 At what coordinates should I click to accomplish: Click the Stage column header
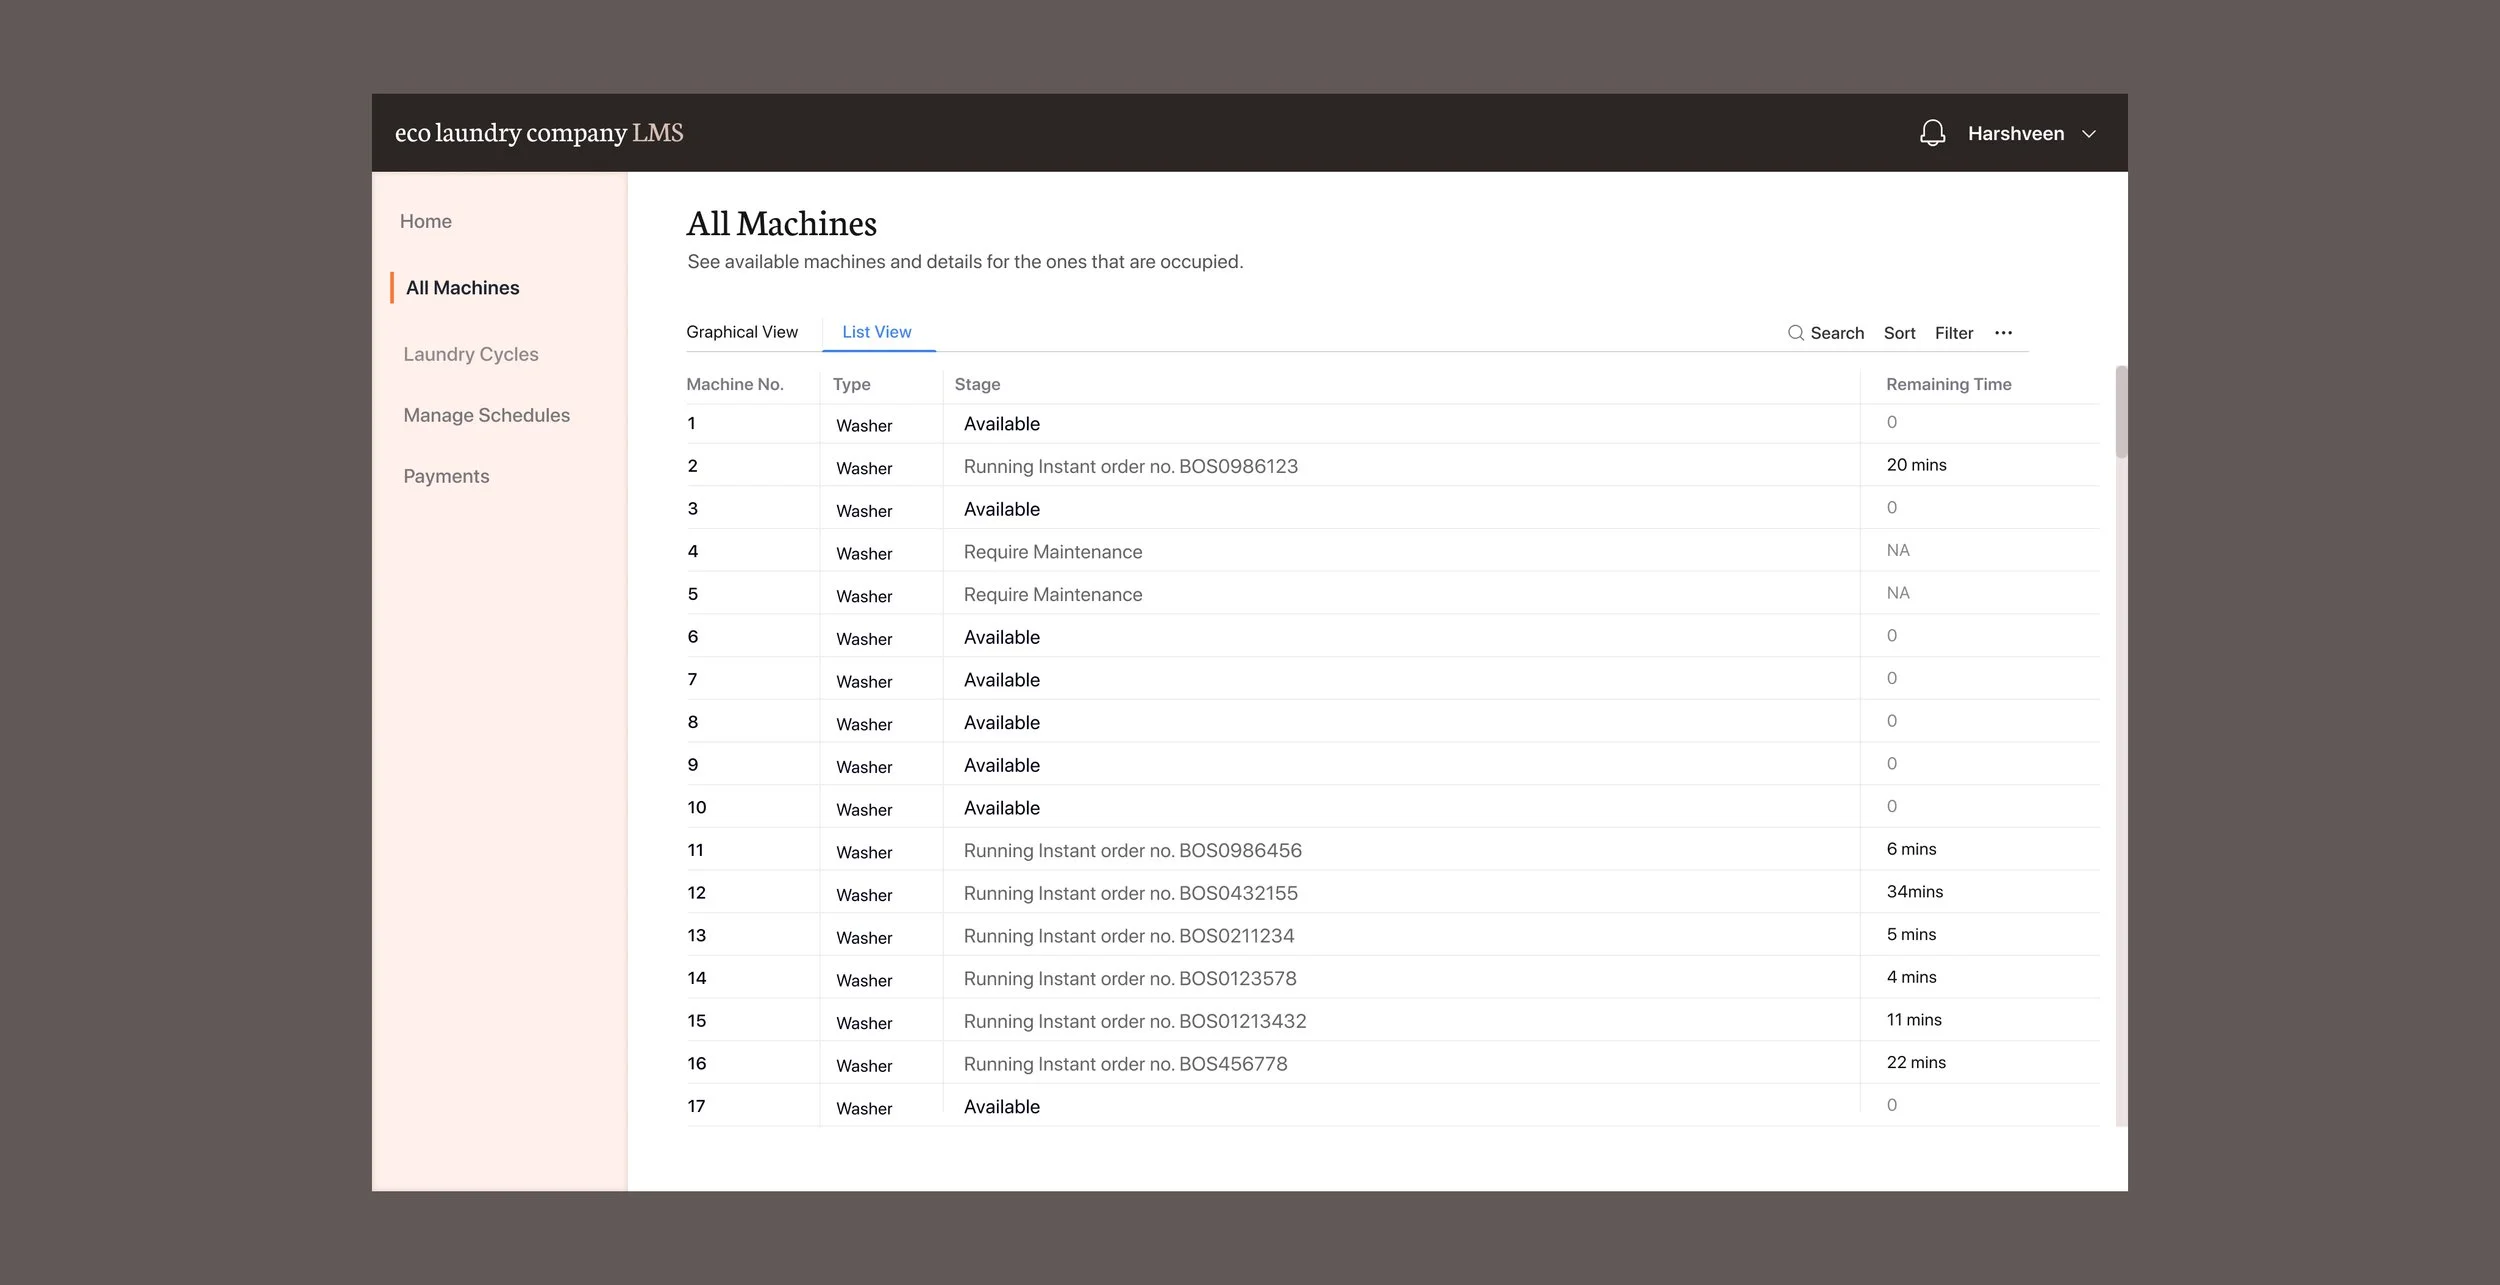coord(976,384)
